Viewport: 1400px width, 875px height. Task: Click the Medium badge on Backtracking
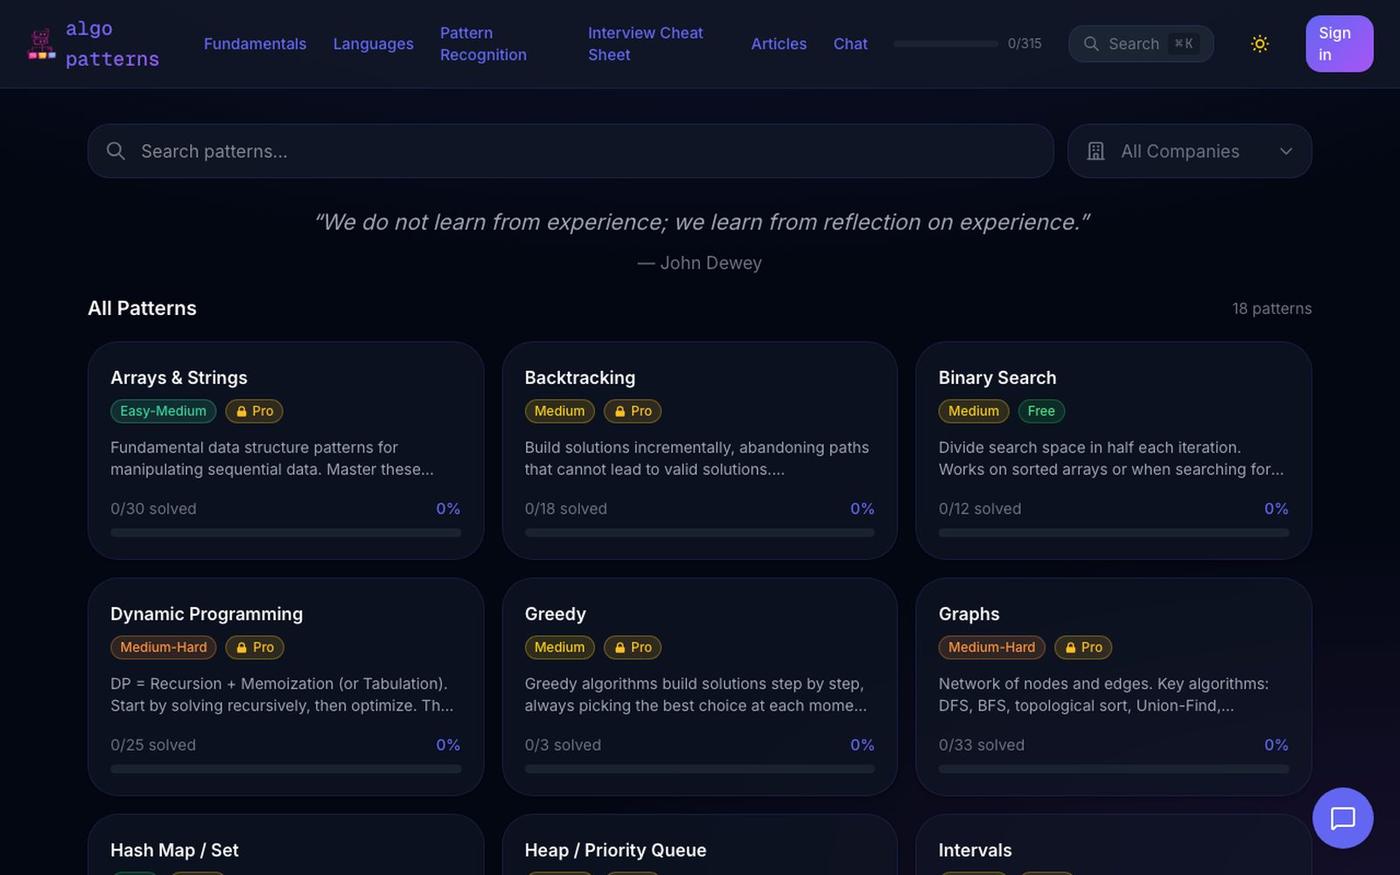tap(559, 411)
